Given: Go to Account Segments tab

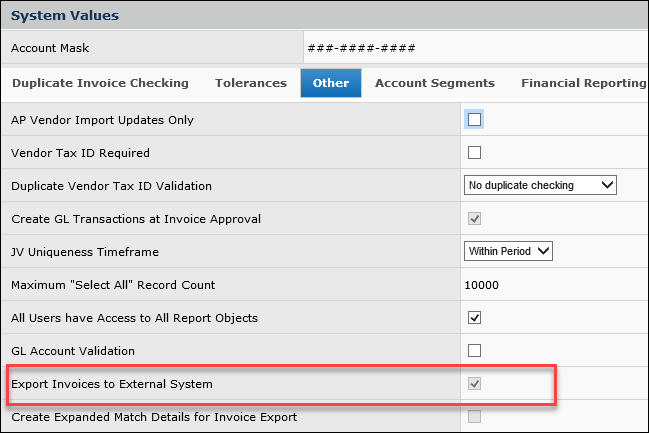Looking at the screenshot, I should (434, 83).
